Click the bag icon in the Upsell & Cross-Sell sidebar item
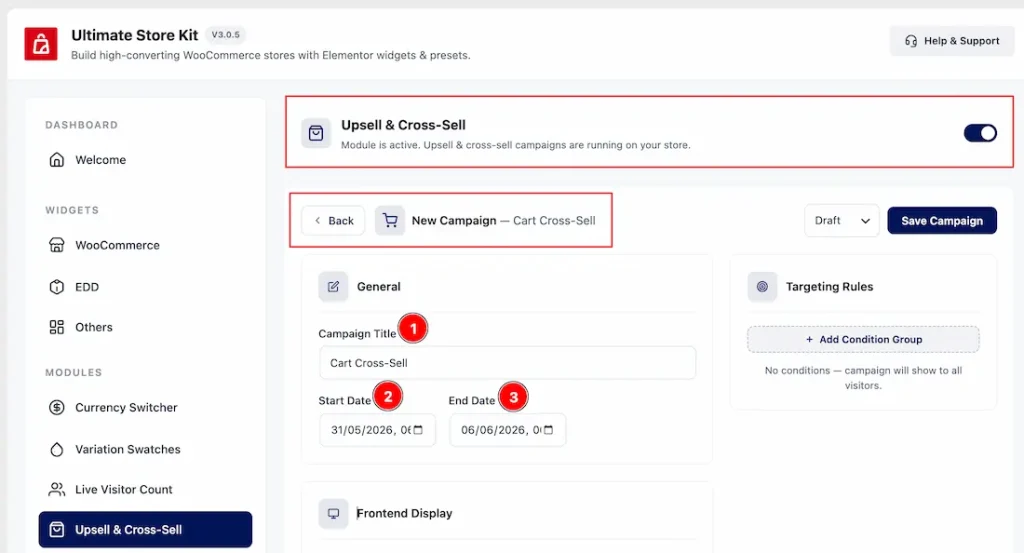This screenshot has height=553, width=1024. tap(57, 529)
